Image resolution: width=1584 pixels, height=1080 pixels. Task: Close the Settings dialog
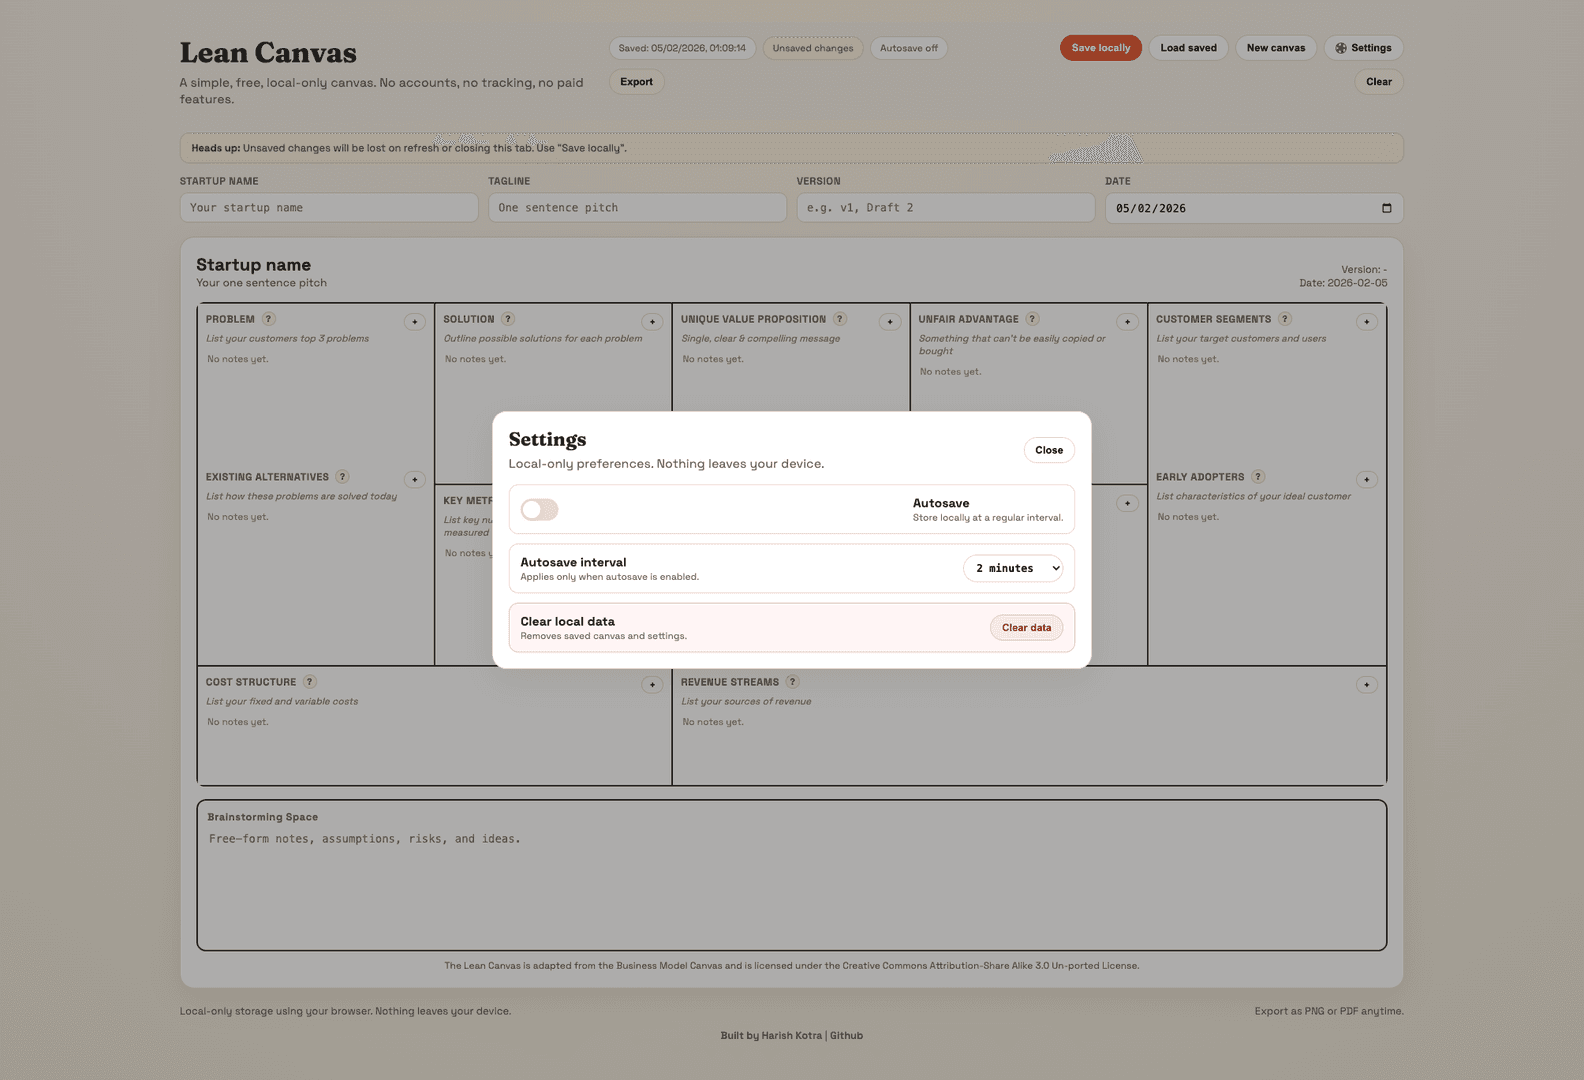coord(1049,450)
